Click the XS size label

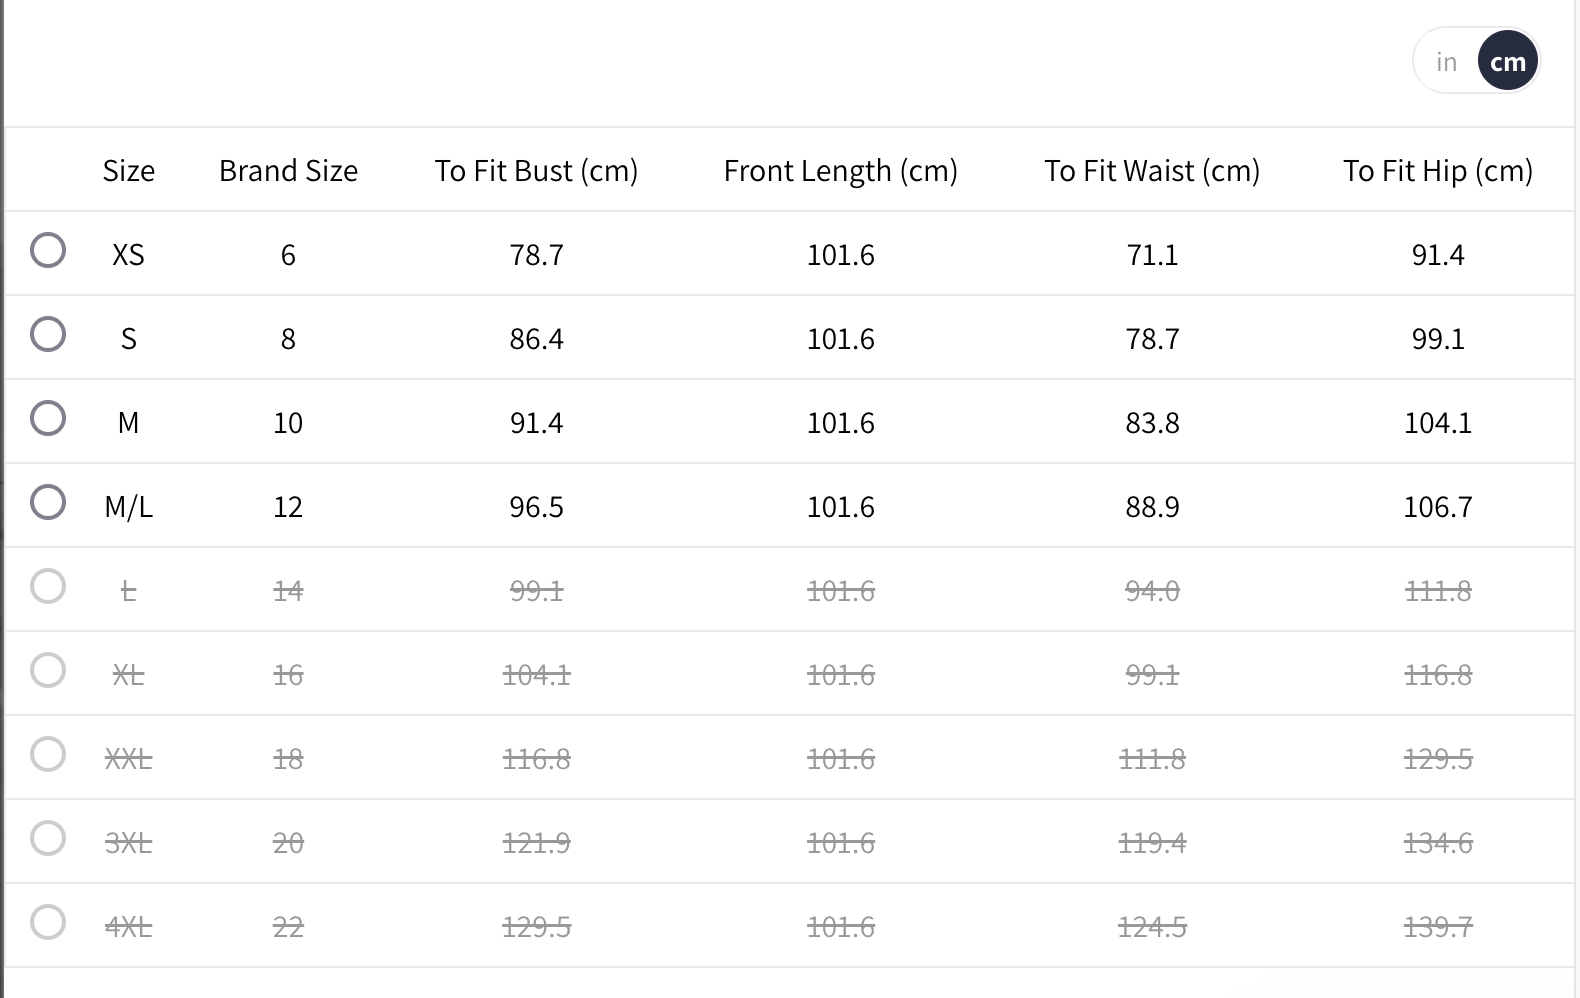[129, 255]
